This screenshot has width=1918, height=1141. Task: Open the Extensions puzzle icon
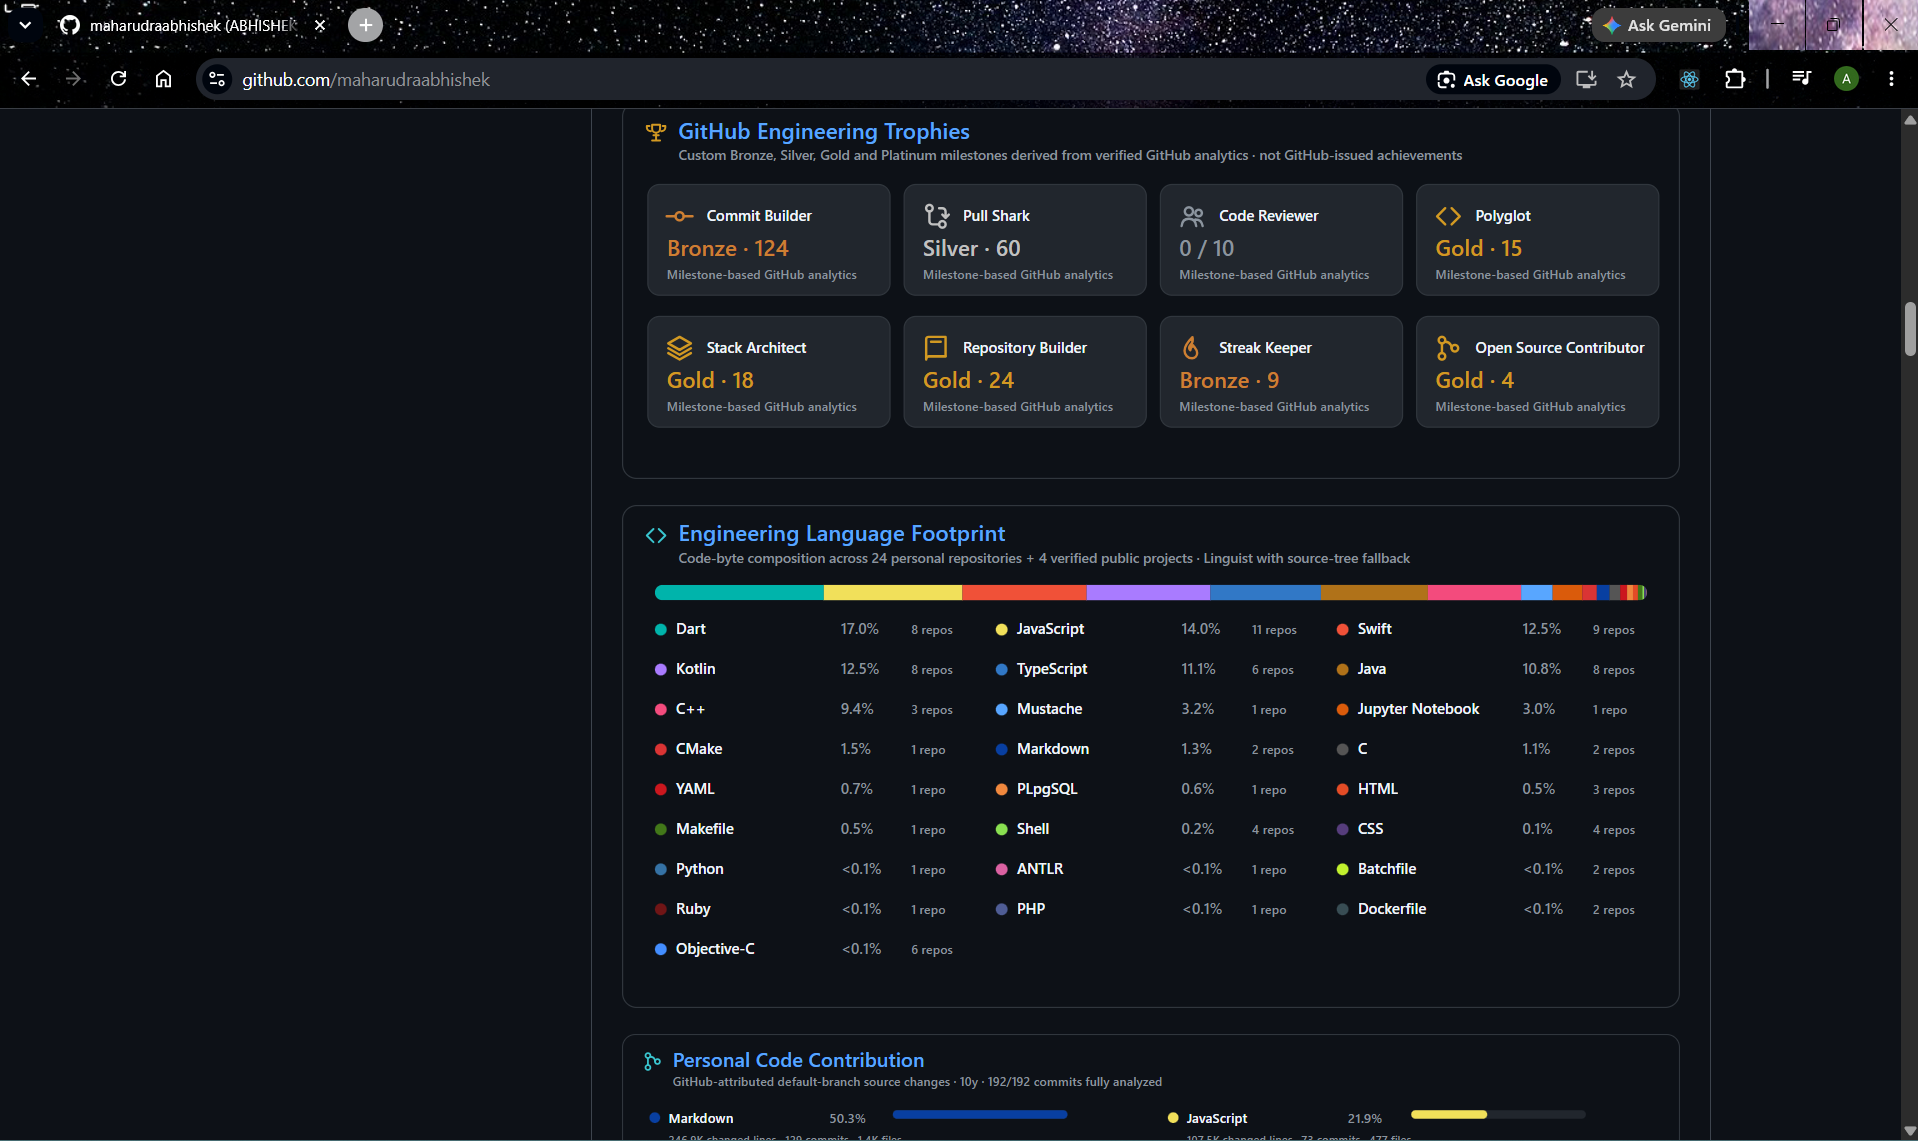(1735, 79)
